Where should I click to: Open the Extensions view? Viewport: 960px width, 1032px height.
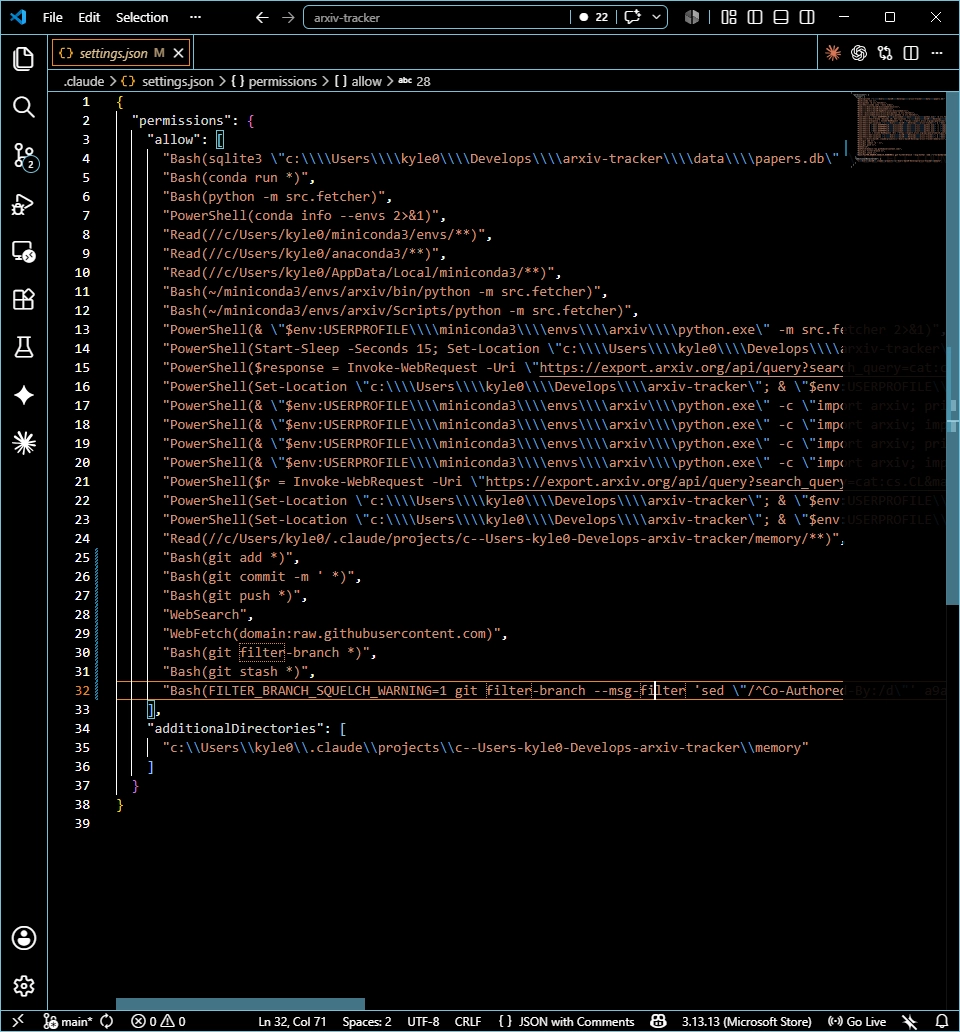pos(24,299)
